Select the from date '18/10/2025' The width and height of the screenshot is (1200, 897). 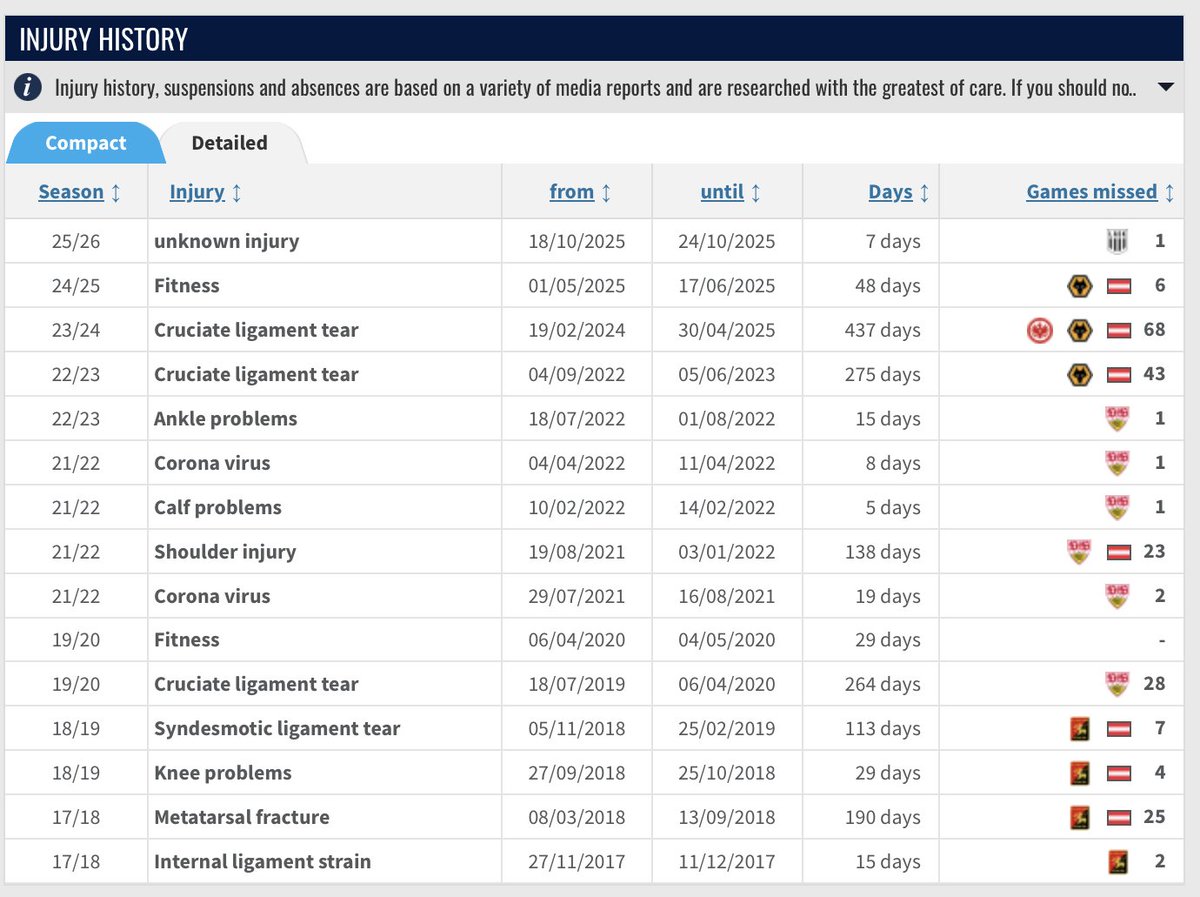click(577, 241)
